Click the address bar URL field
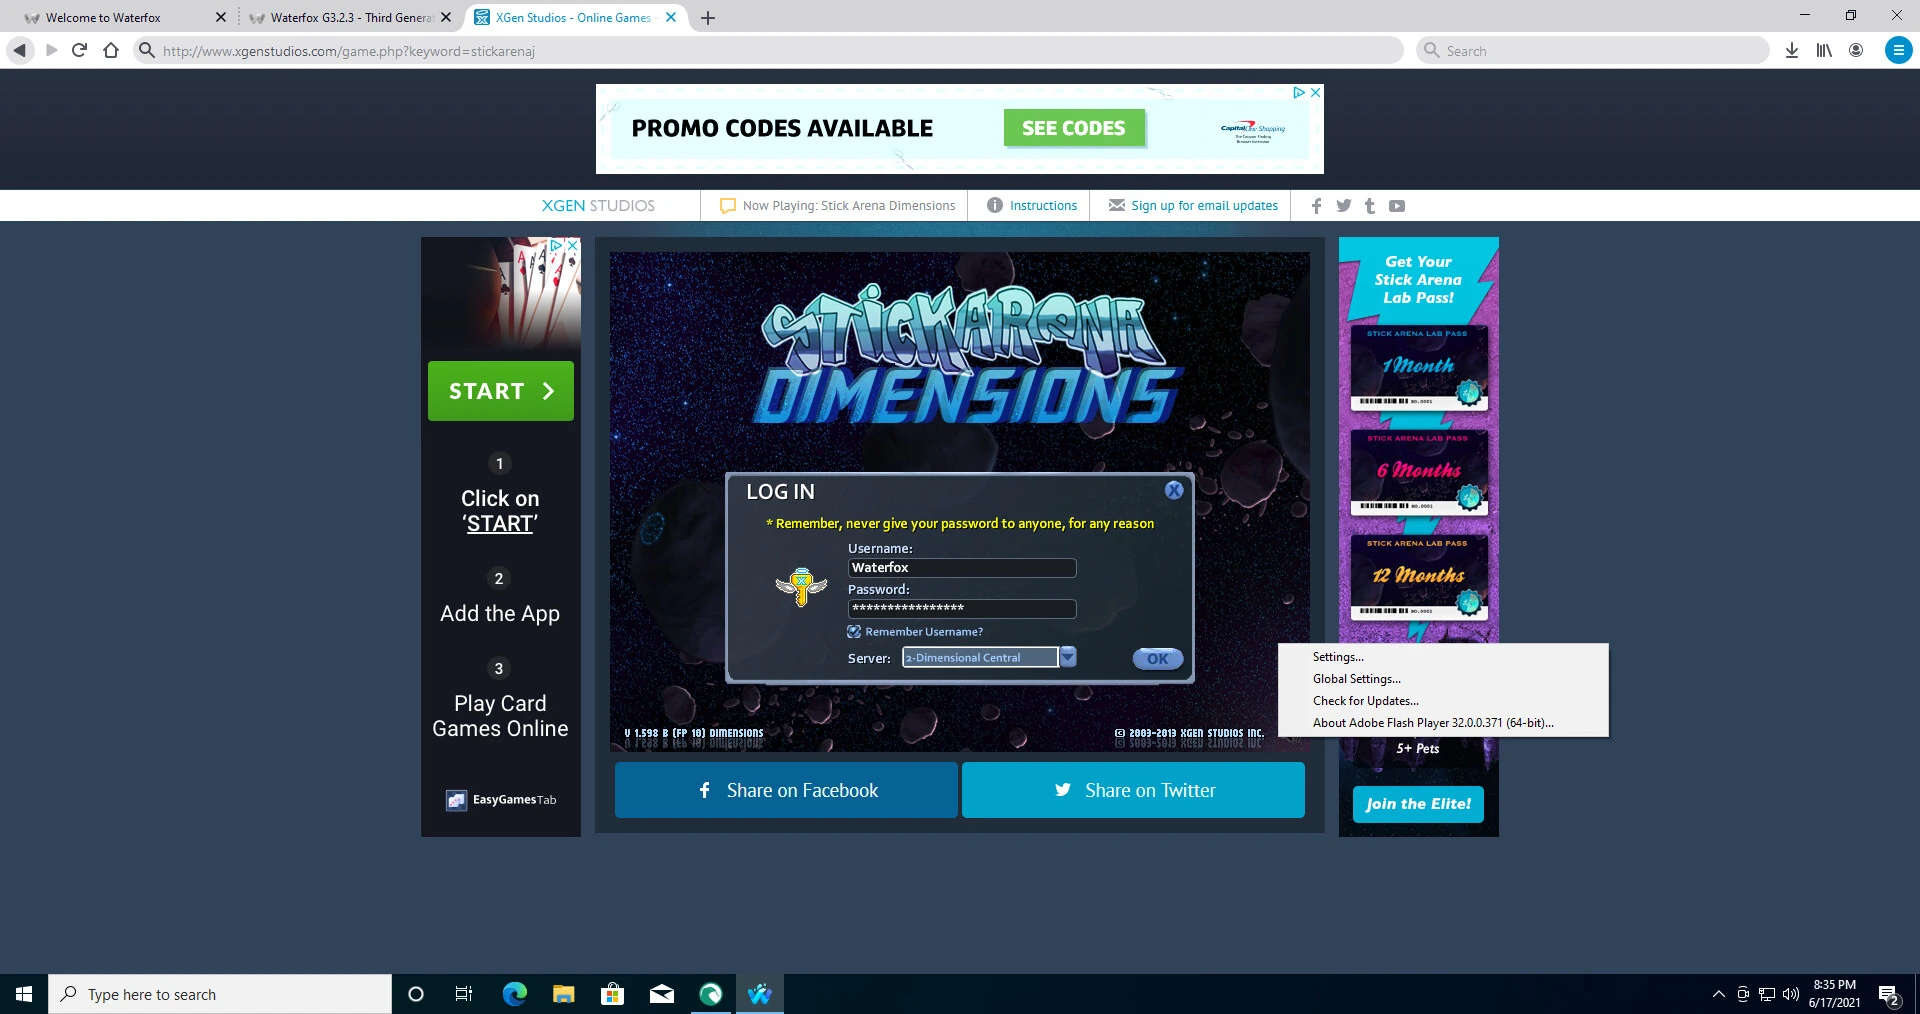This screenshot has width=1920, height=1014. (x=768, y=51)
